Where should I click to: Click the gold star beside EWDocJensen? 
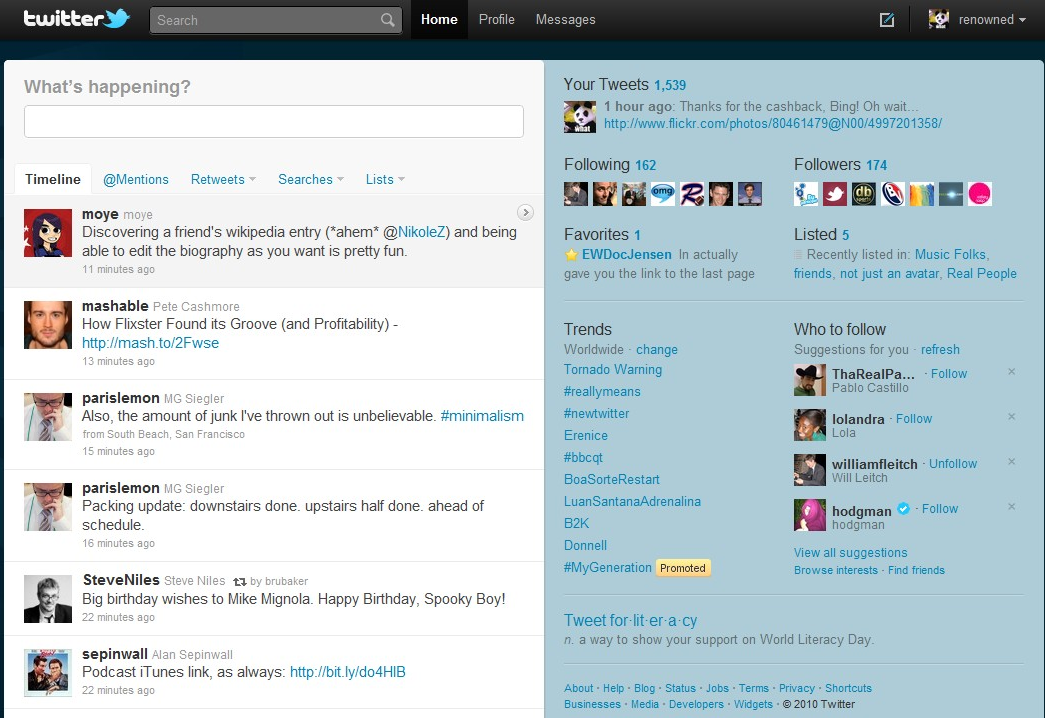(x=571, y=255)
